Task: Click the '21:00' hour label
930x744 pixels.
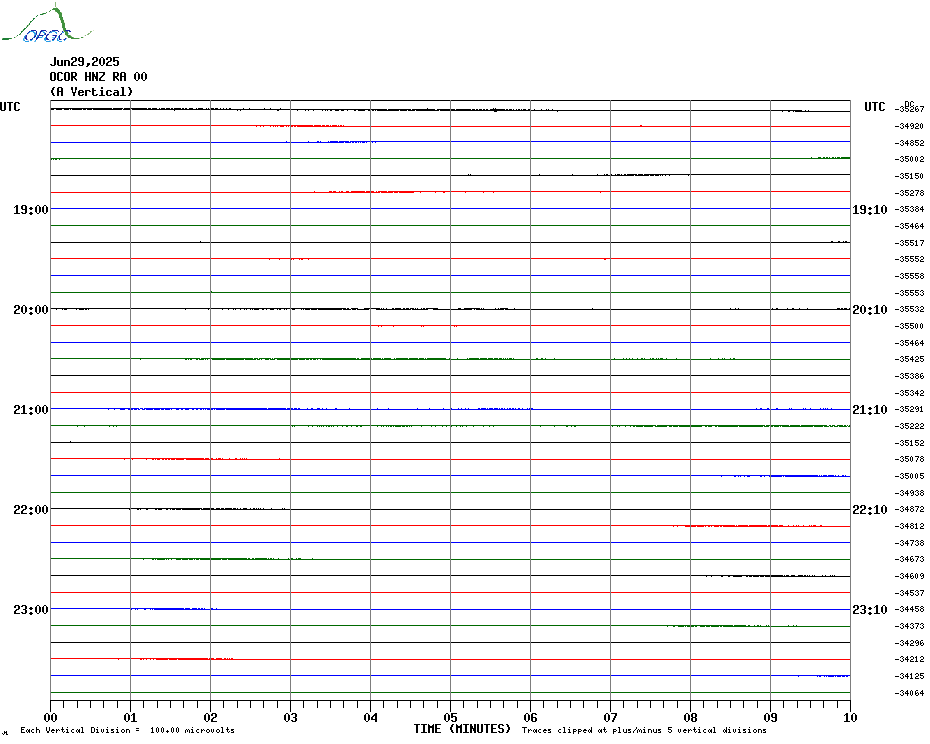Action: 31,410
